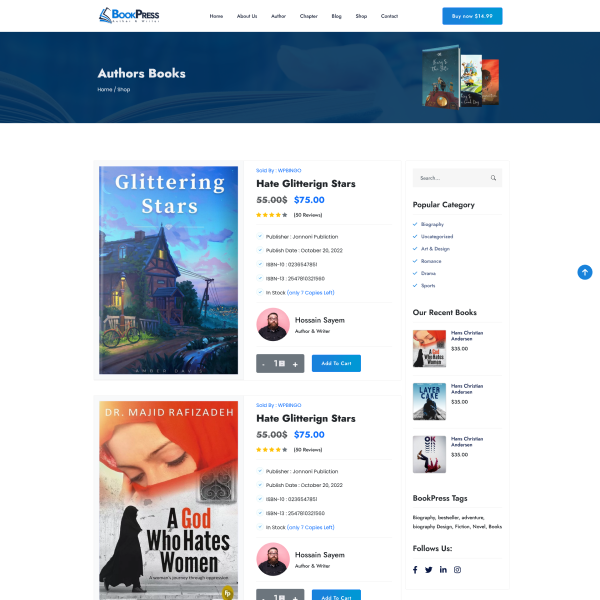Click the Home breadcrumb link
The width and height of the screenshot is (600, 600).
[104, 90]
